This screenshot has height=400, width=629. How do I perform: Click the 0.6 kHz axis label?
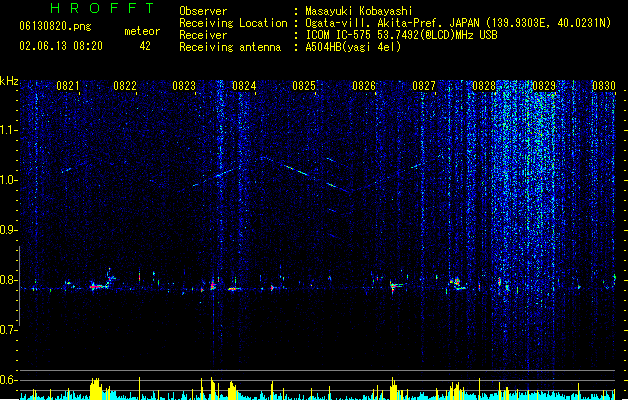[x=7, y=380]
